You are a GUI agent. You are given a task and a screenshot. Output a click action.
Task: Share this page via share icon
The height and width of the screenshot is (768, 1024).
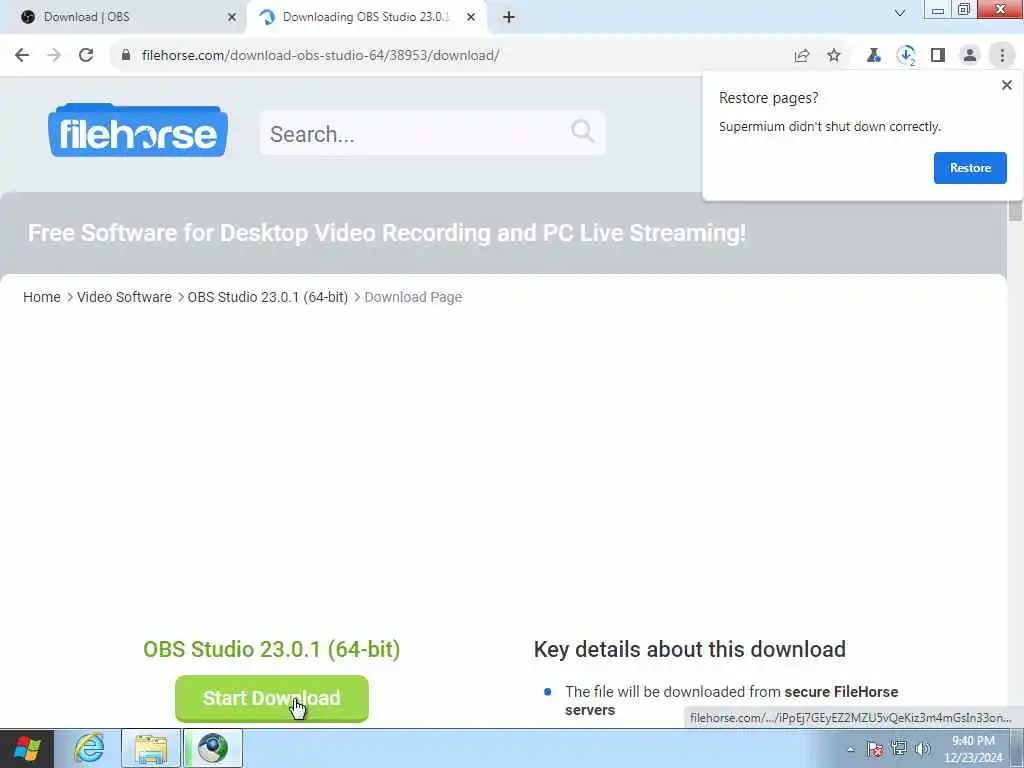click(802, 56)
